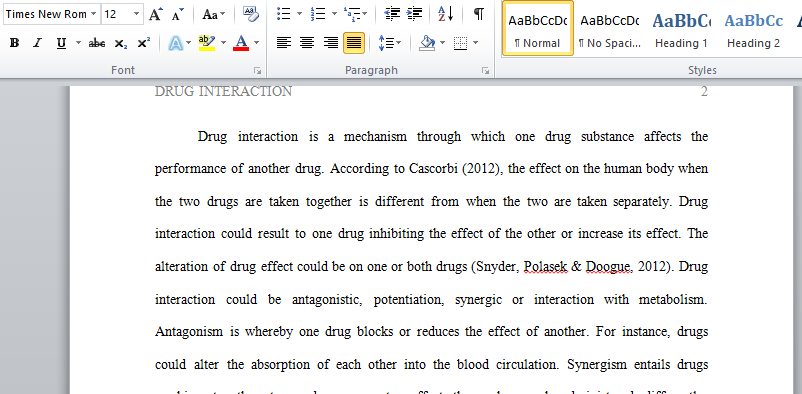
Task: Click the misspelled word Polasek
Action: pyautogui.click(x=545, y=267)
